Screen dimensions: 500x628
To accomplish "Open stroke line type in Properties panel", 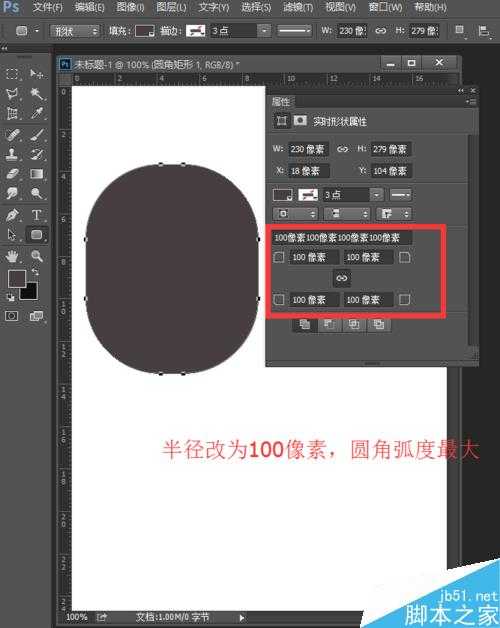I will (x=400, y=195).
